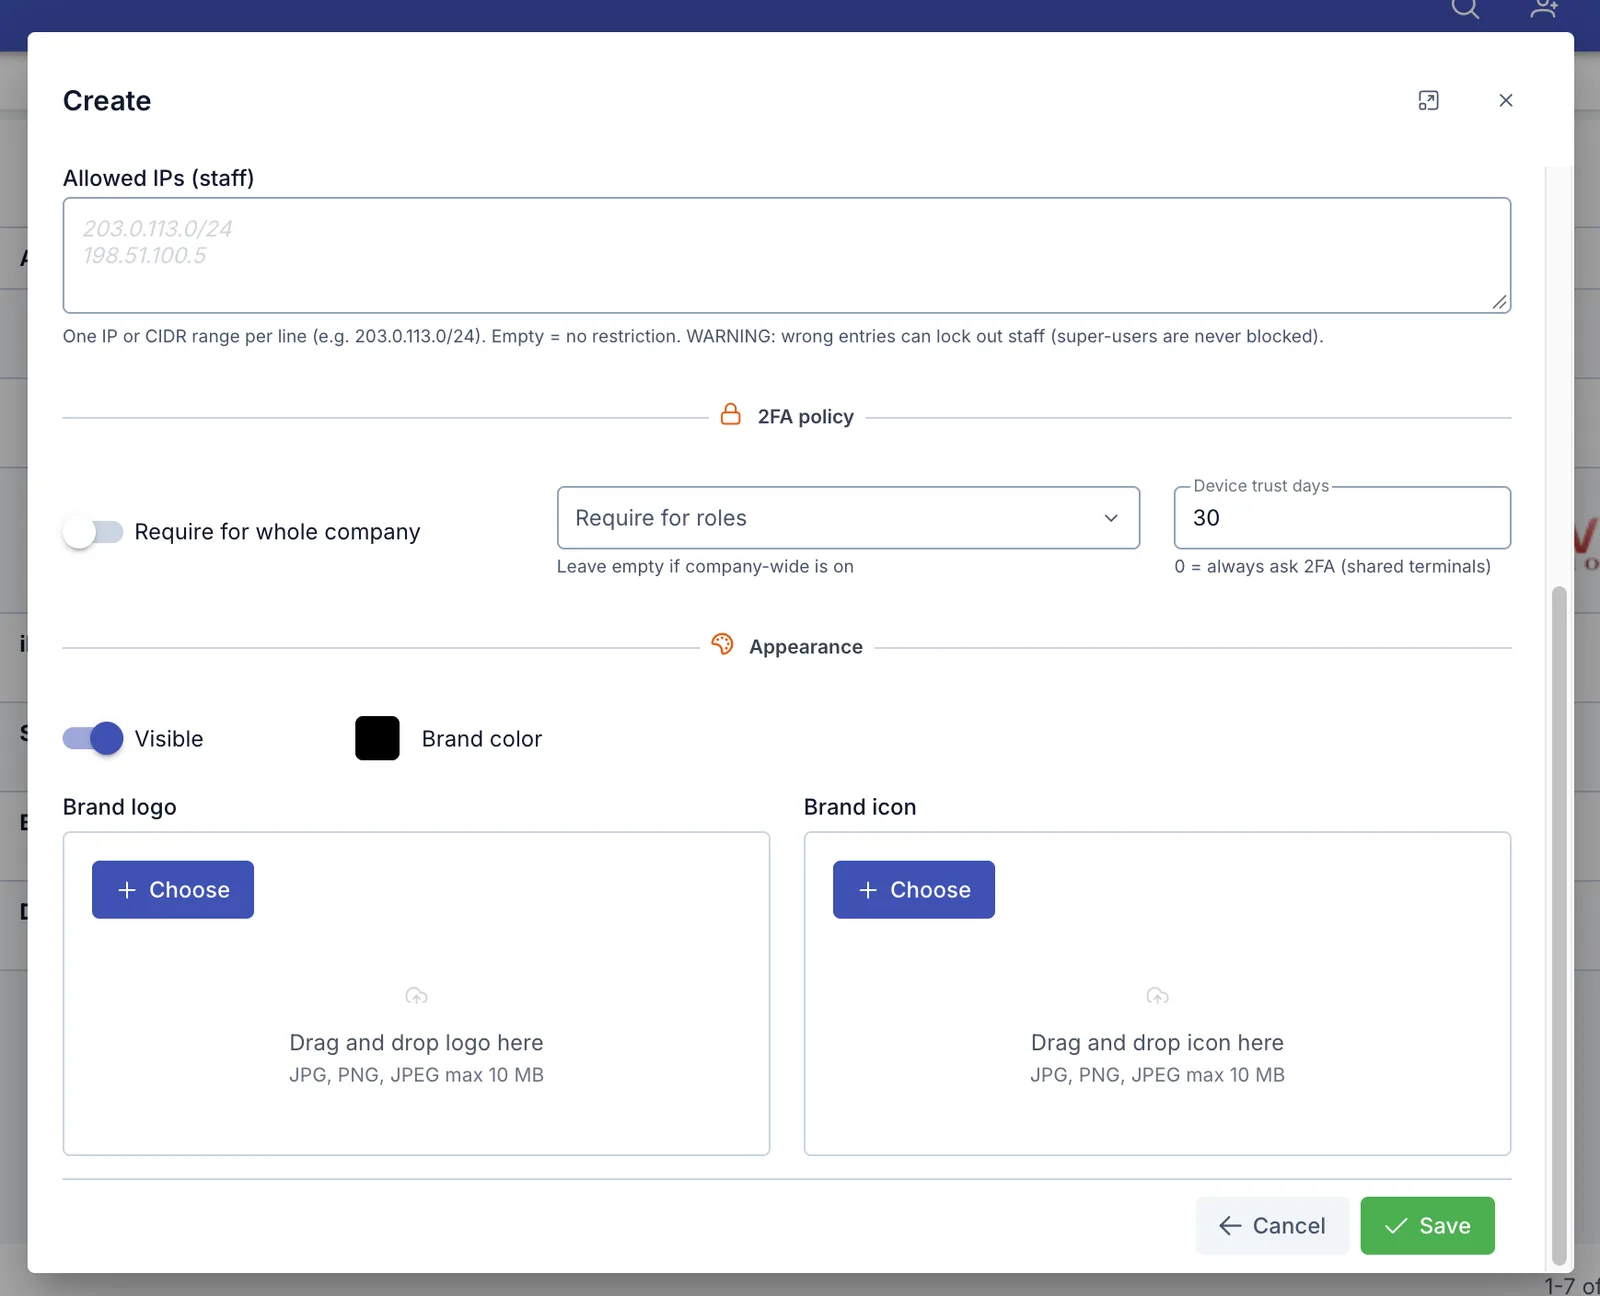Click the Drag and drop icon here text
This screenshot has width=1600, height=1296.
[1157, 1043]
